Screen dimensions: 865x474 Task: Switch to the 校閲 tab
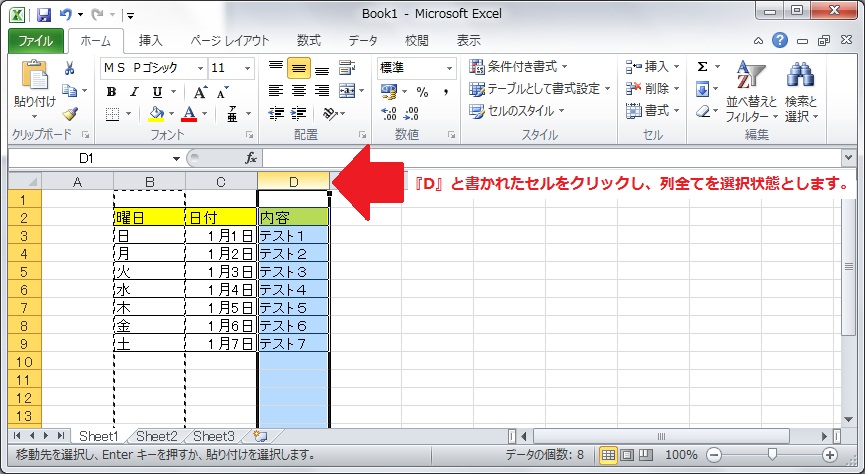coord(417,41)
